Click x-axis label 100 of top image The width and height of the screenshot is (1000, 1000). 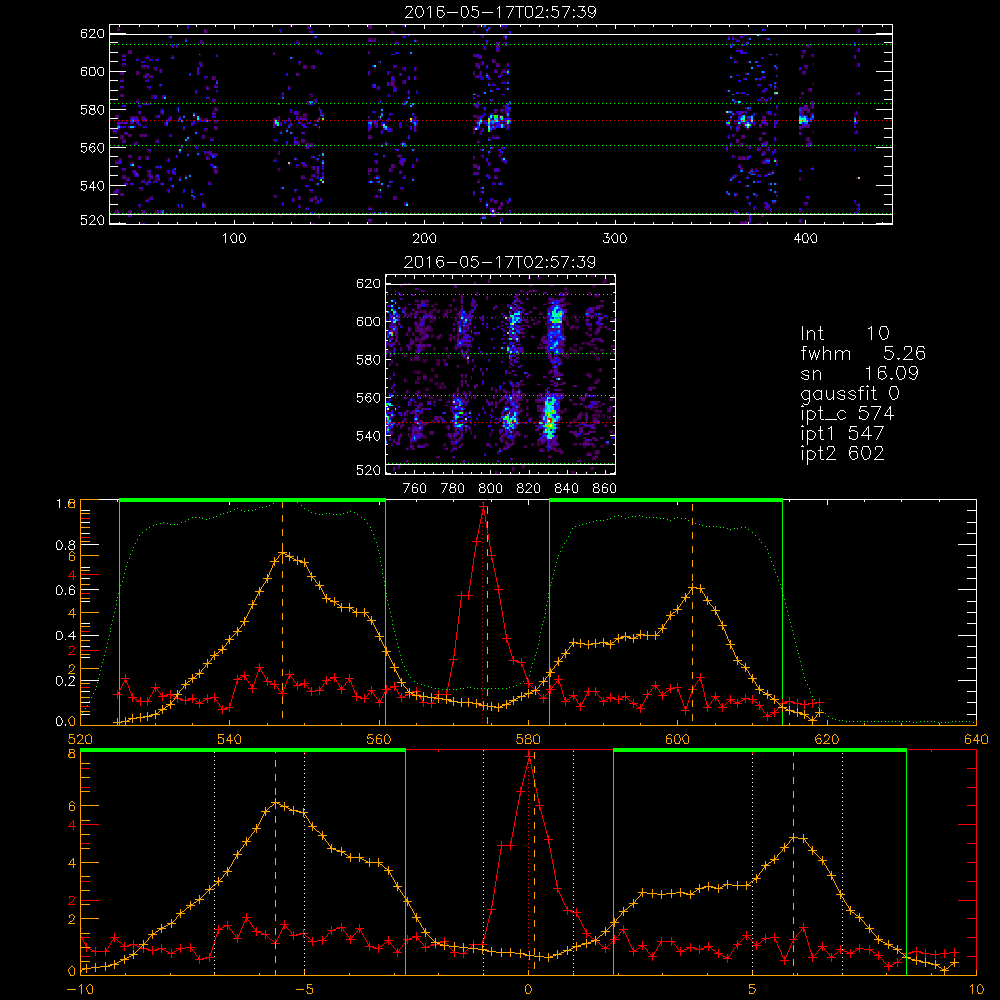click(x=234, y=239)
